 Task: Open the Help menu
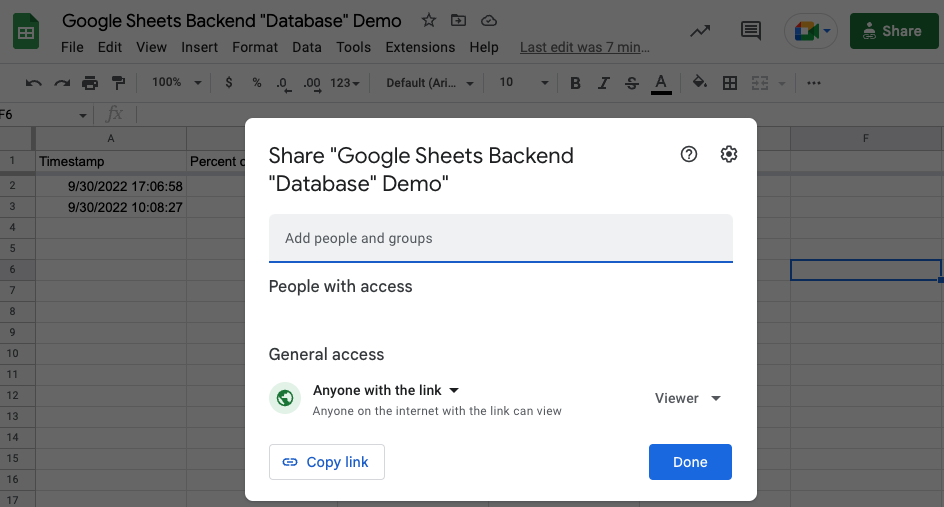[484, 47]
